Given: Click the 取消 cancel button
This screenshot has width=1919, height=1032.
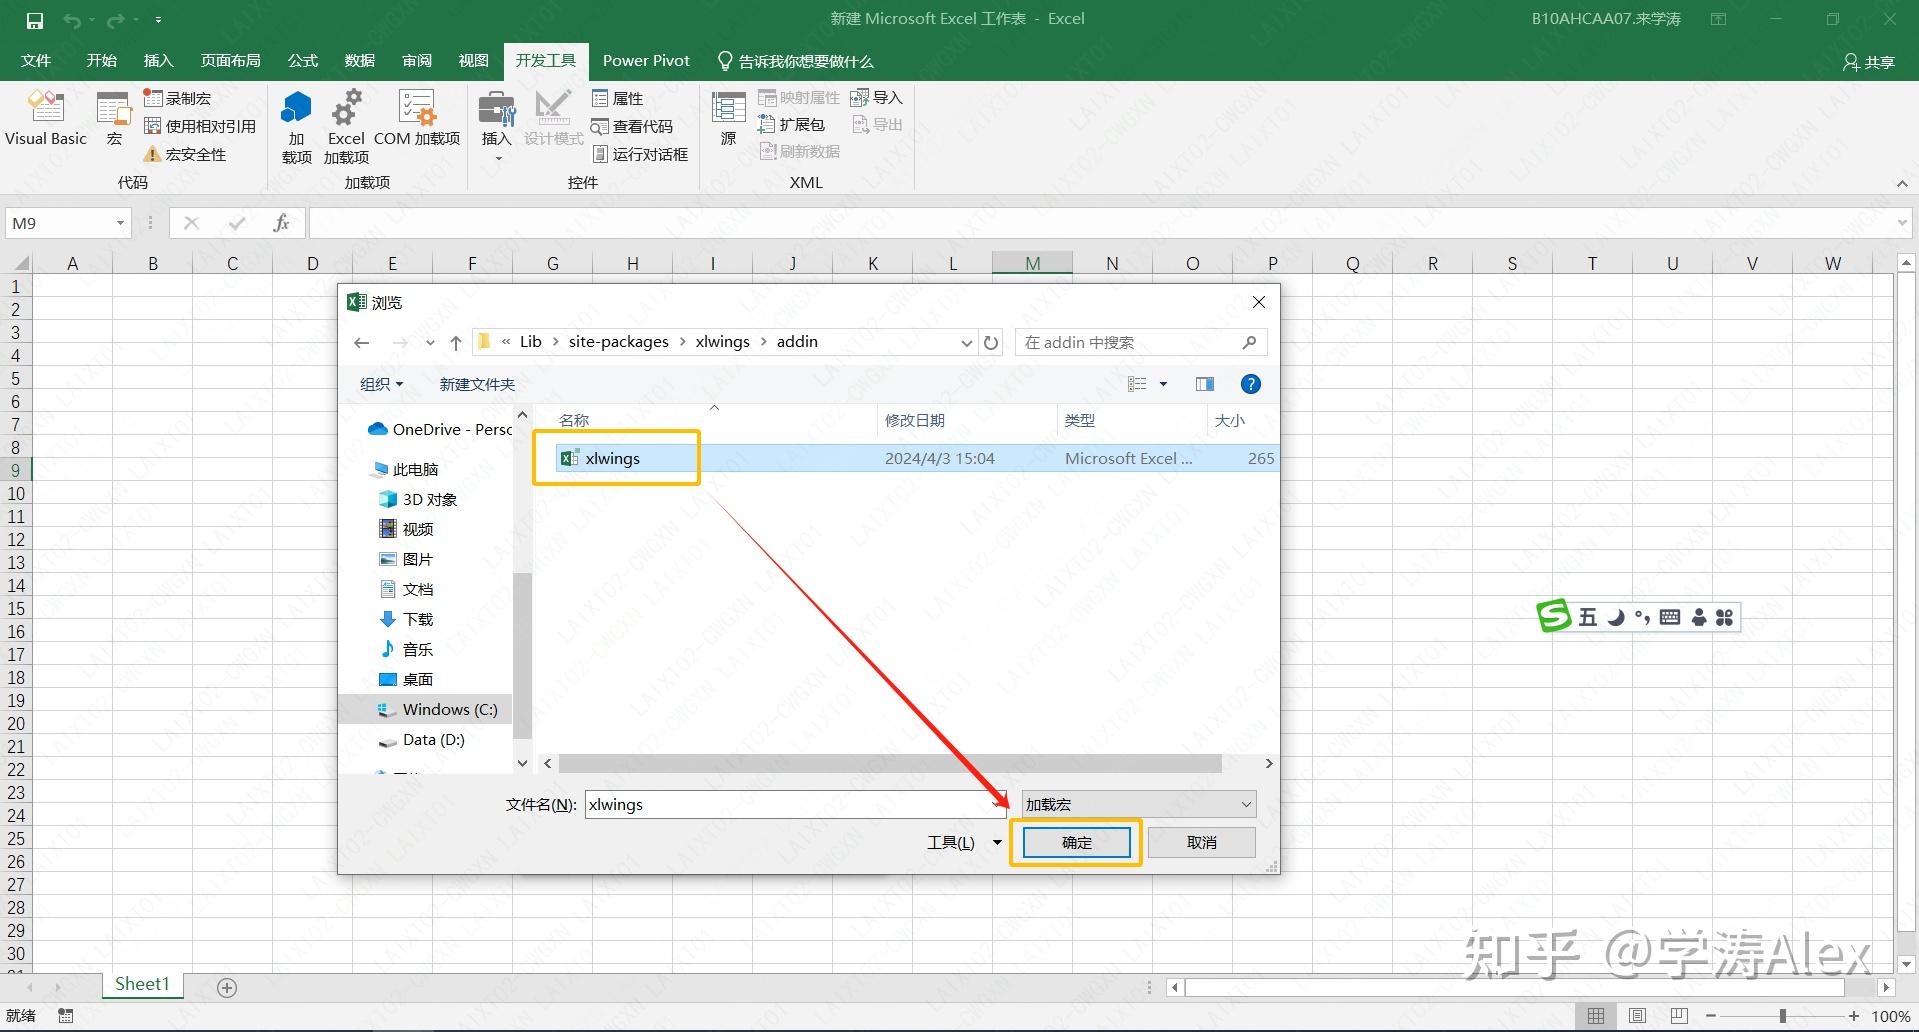Looking at the screenshot, I should click(1201, 842).
